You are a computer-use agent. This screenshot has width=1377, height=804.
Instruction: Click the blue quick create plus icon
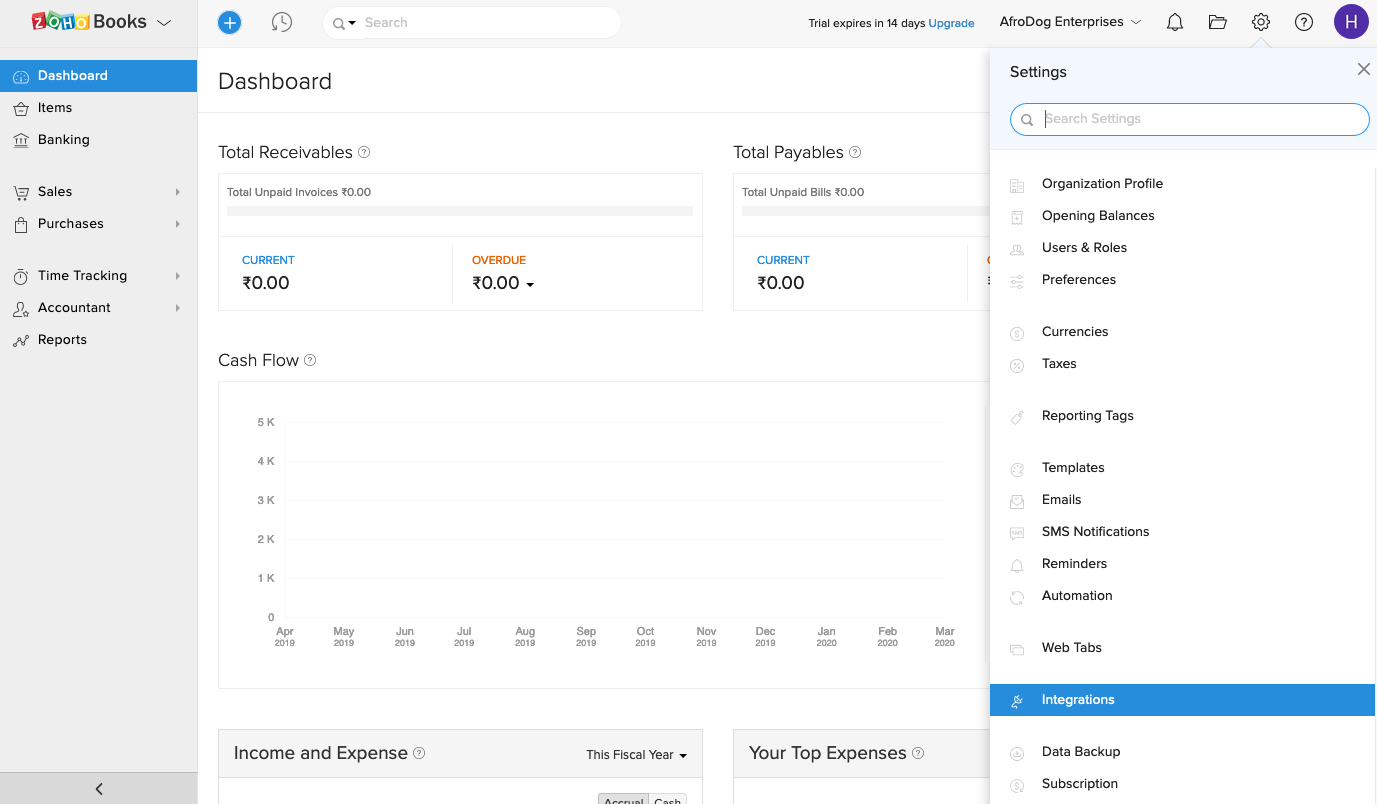pyautogui.click(x=229, y=22)
